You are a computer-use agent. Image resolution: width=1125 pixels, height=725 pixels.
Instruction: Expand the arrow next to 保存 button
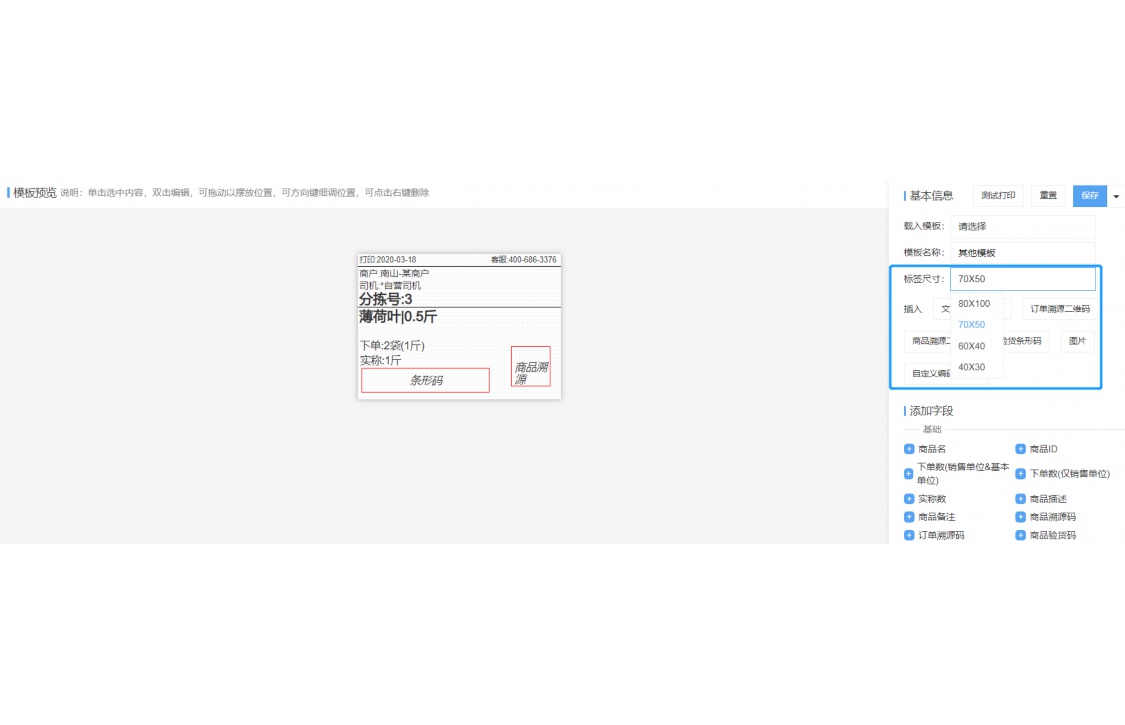click(x=1116, y=196)
